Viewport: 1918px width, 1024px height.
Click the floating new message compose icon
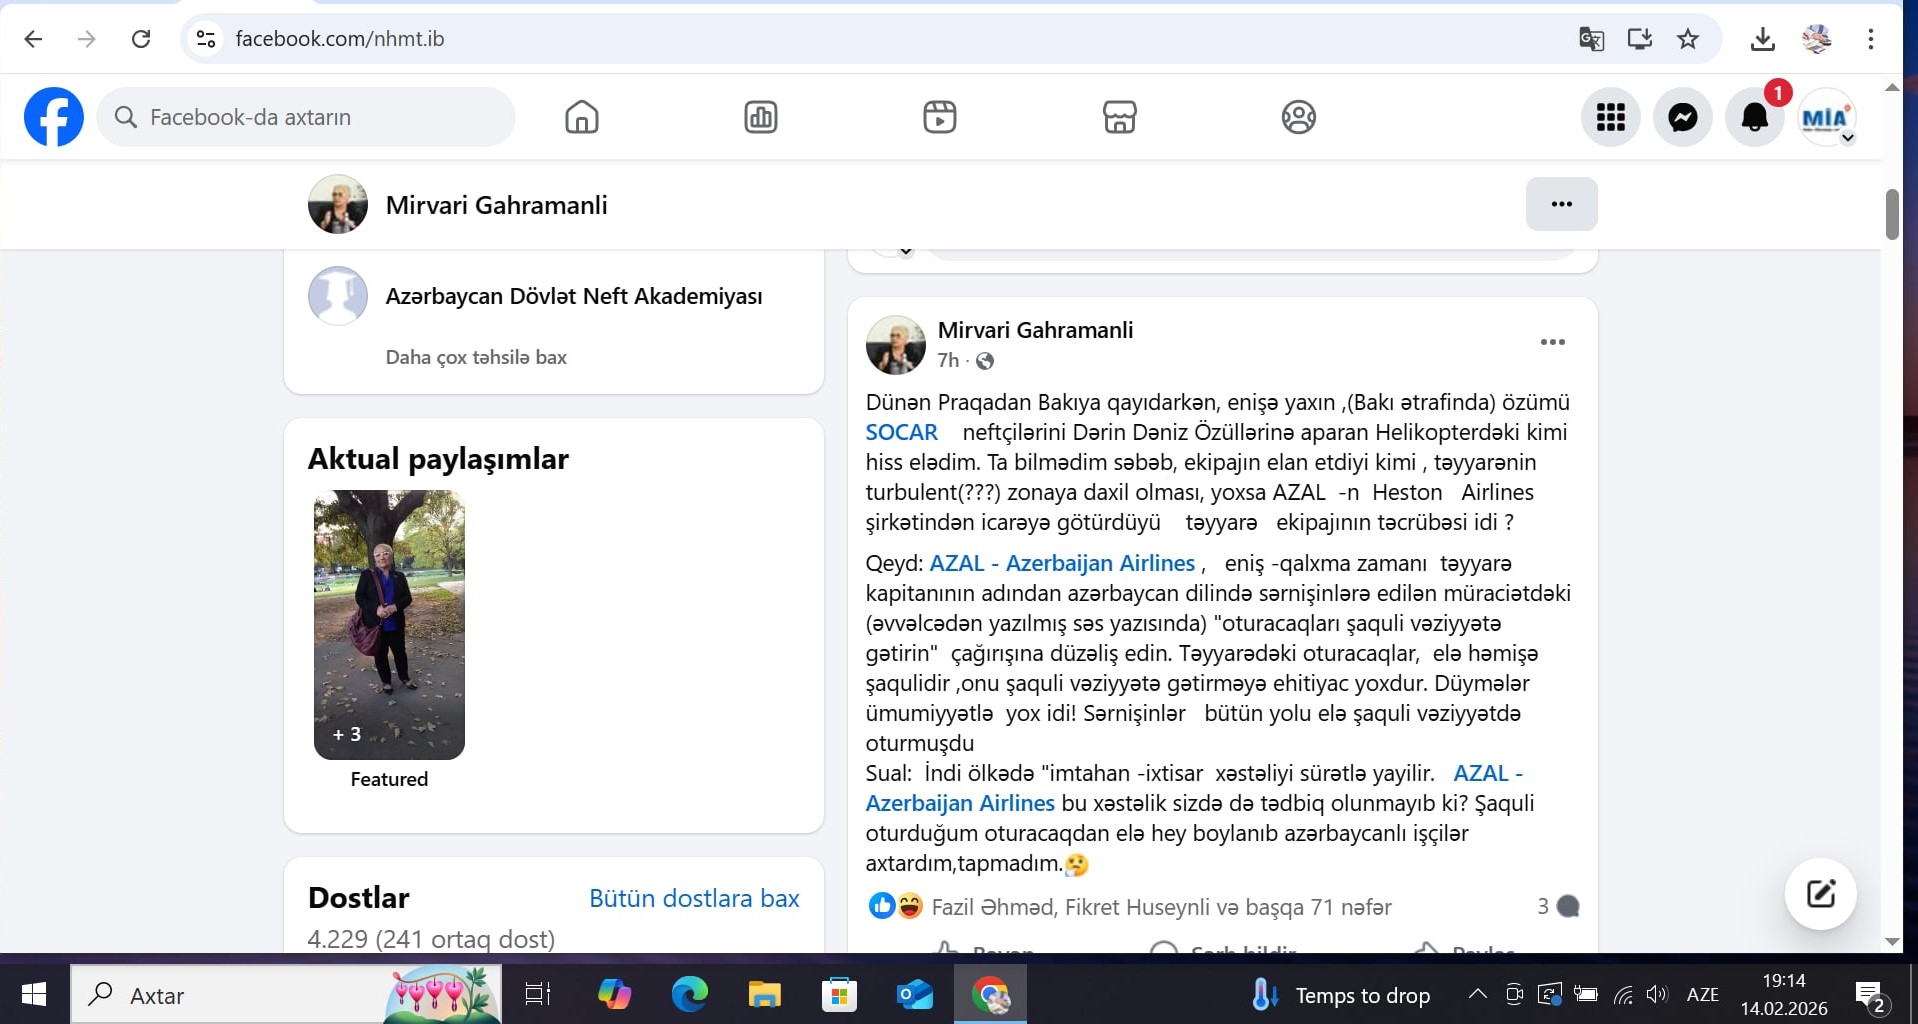point(1820,894)
